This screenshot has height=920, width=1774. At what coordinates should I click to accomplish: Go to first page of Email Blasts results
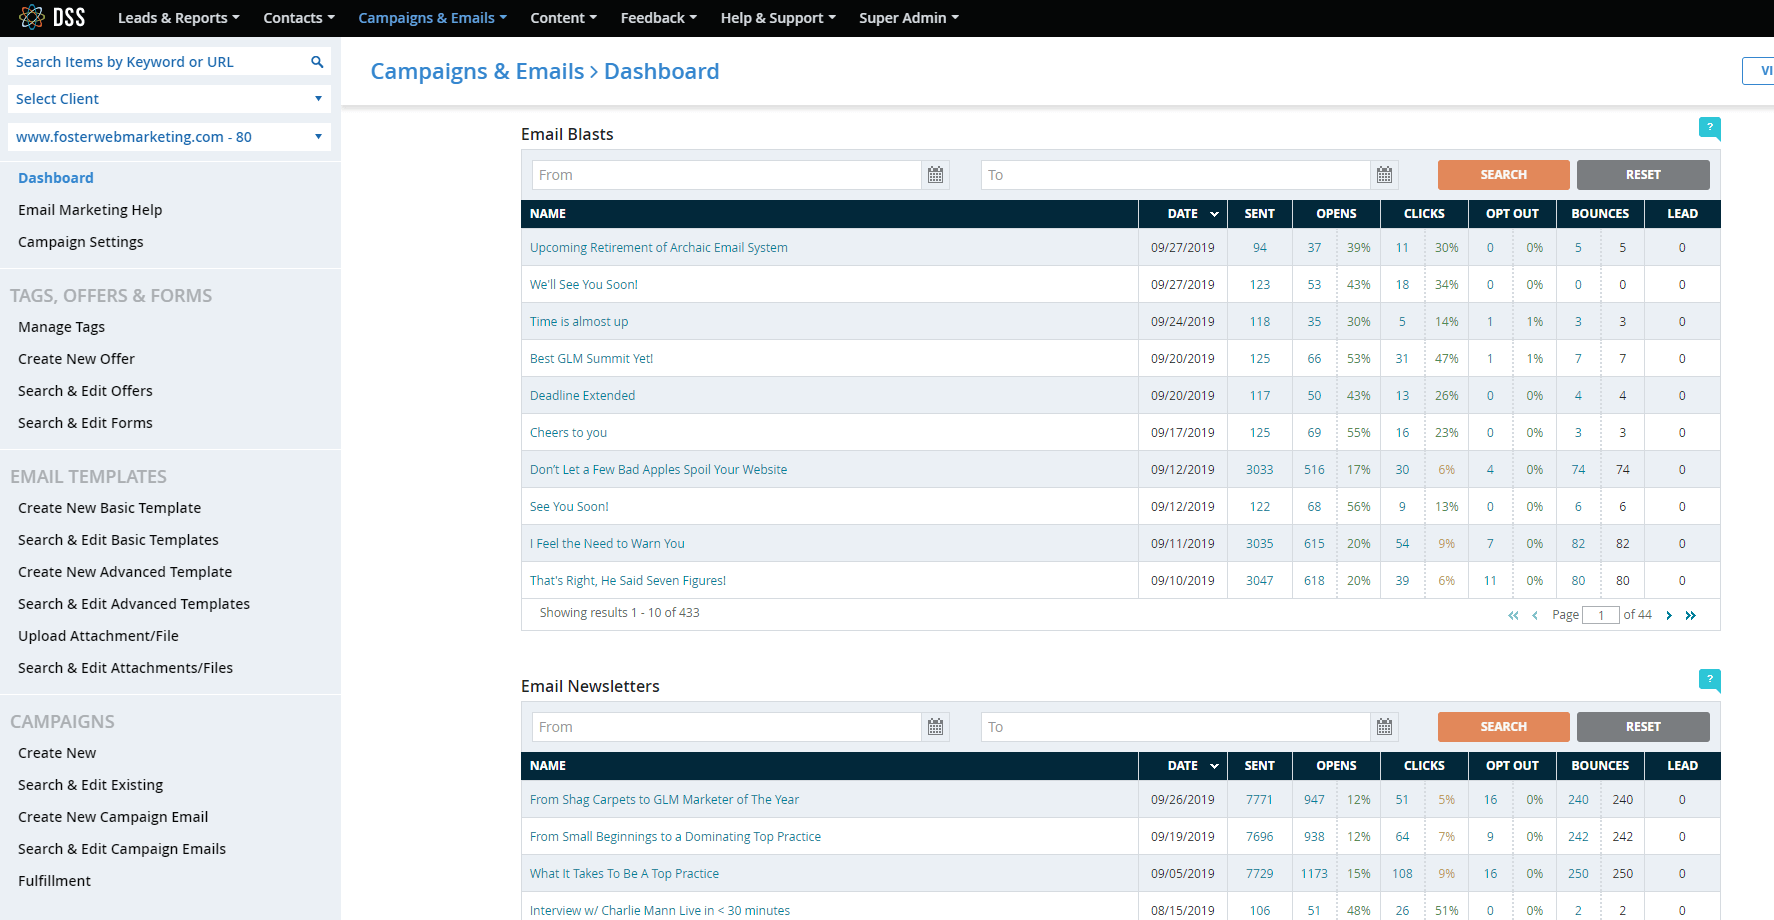[1513, 615]
